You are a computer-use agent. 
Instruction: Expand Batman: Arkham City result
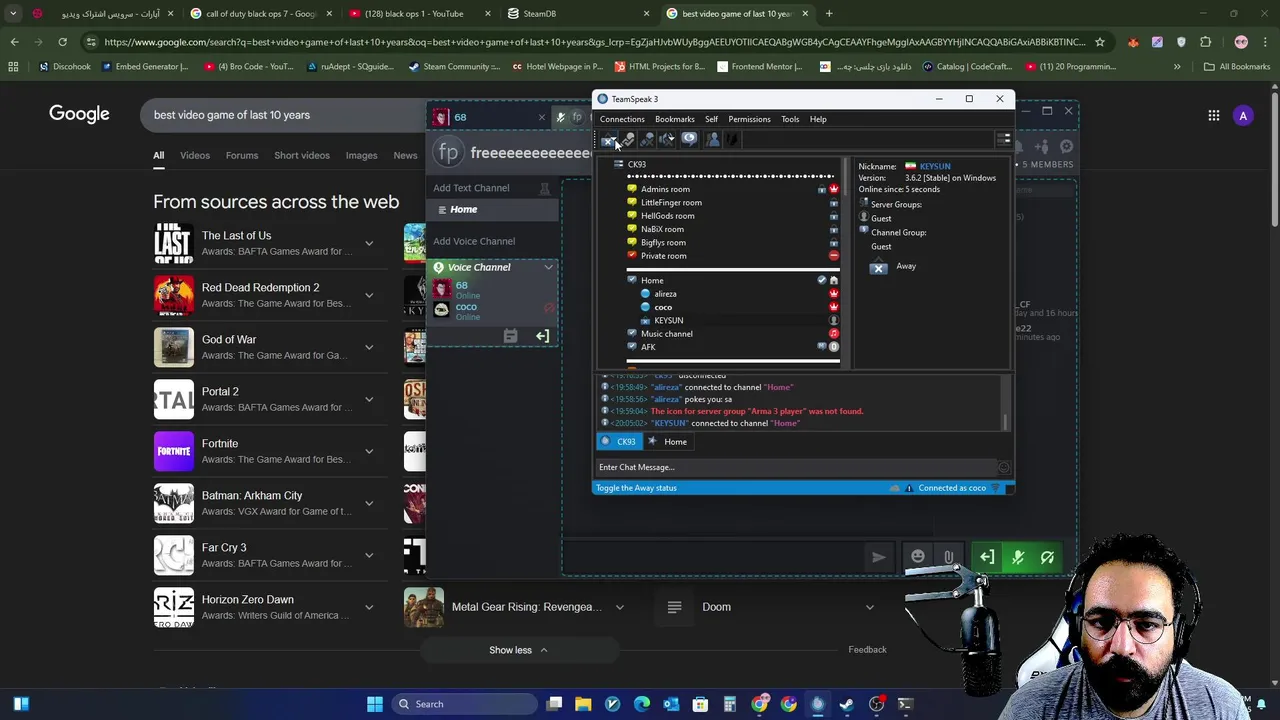(x=369, y=503)
